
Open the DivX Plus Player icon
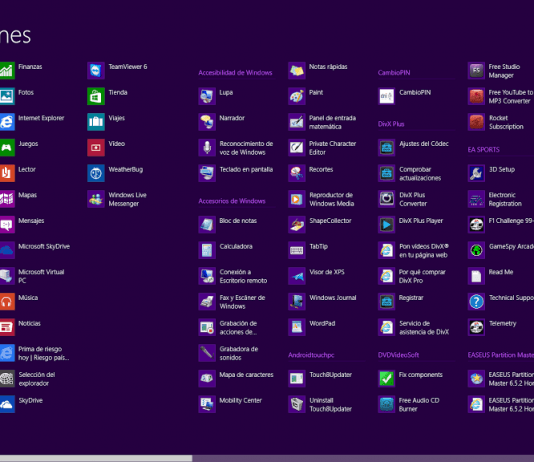point(387,225)
